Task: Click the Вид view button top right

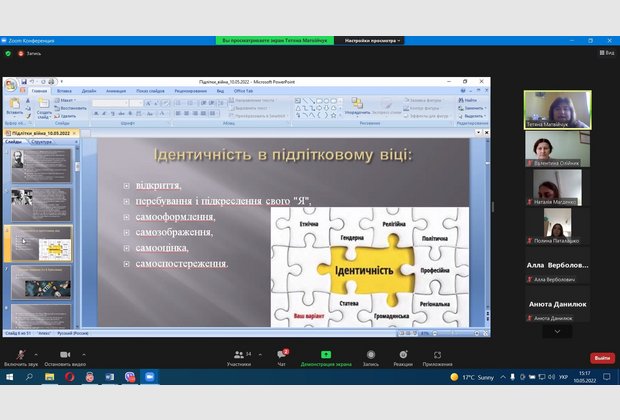Action: click(x=606, y=53)
